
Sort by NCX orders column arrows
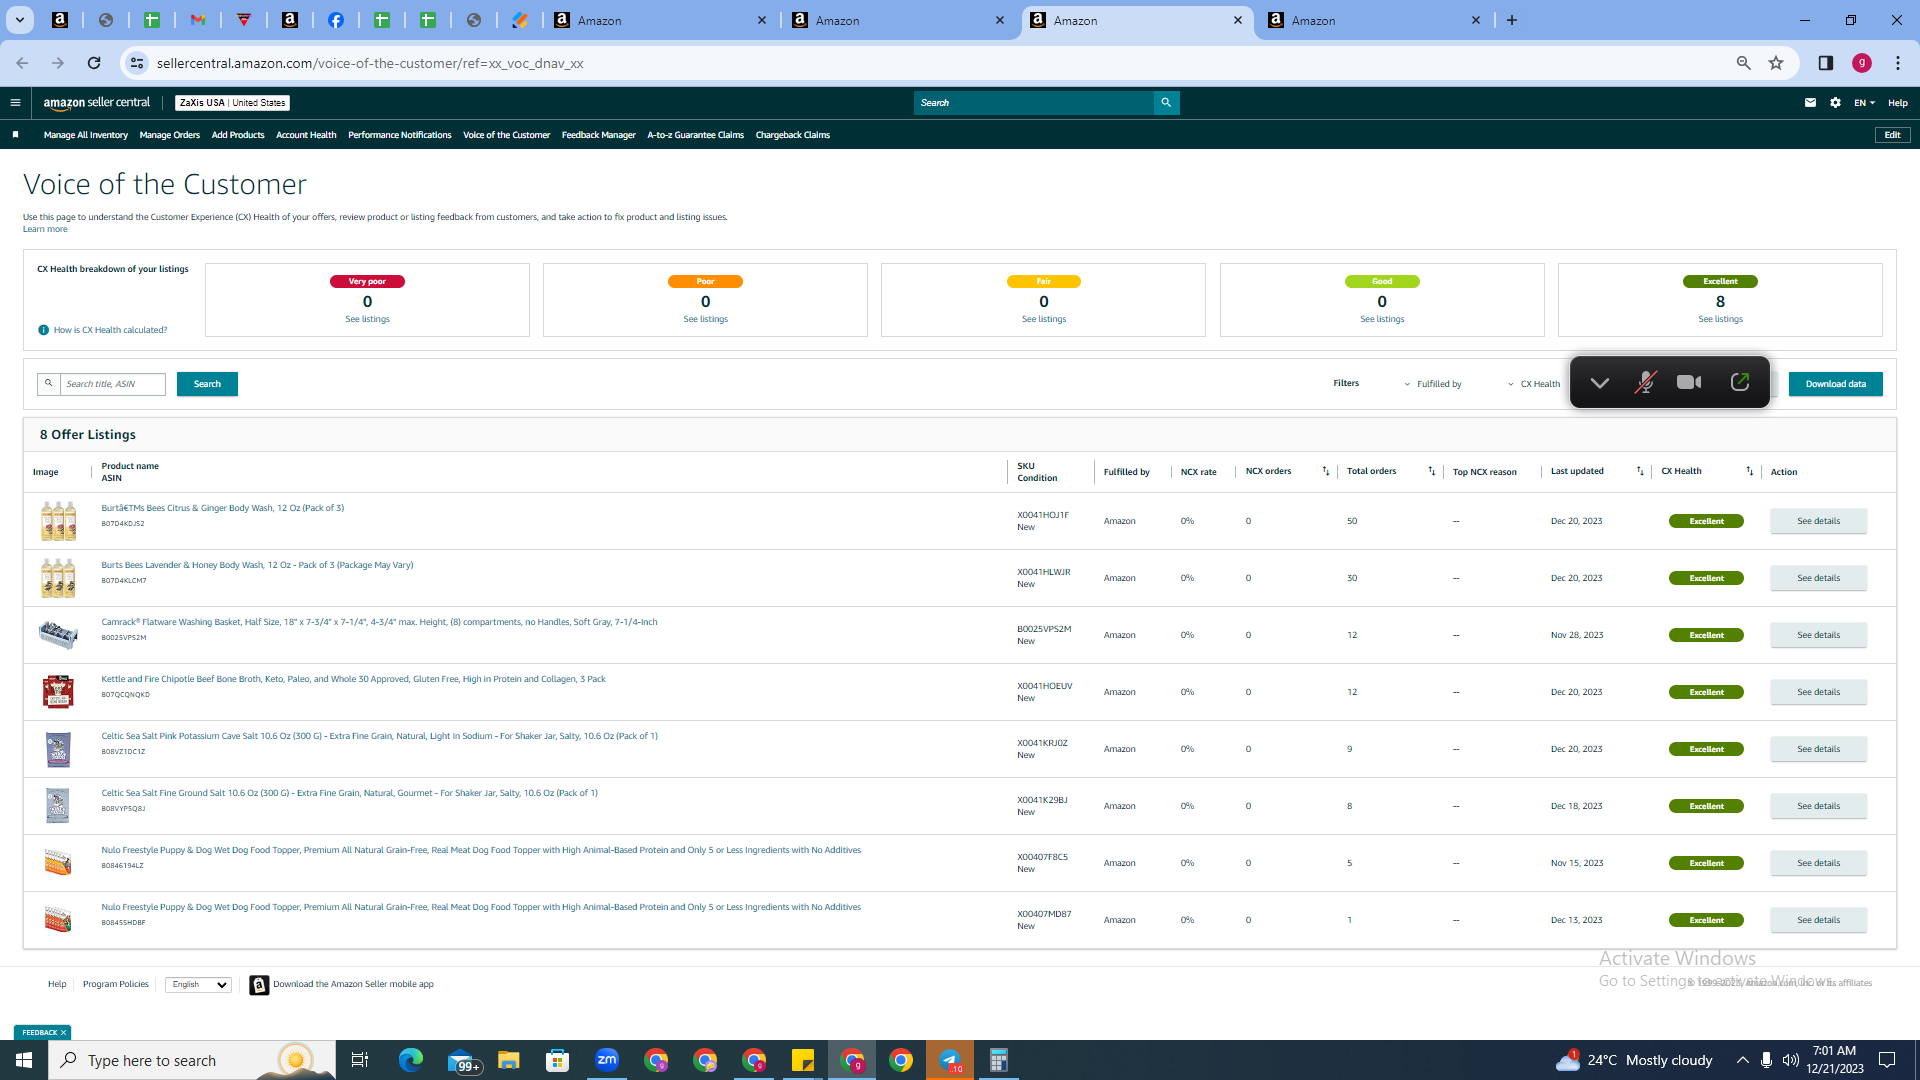coord(1326,471)
